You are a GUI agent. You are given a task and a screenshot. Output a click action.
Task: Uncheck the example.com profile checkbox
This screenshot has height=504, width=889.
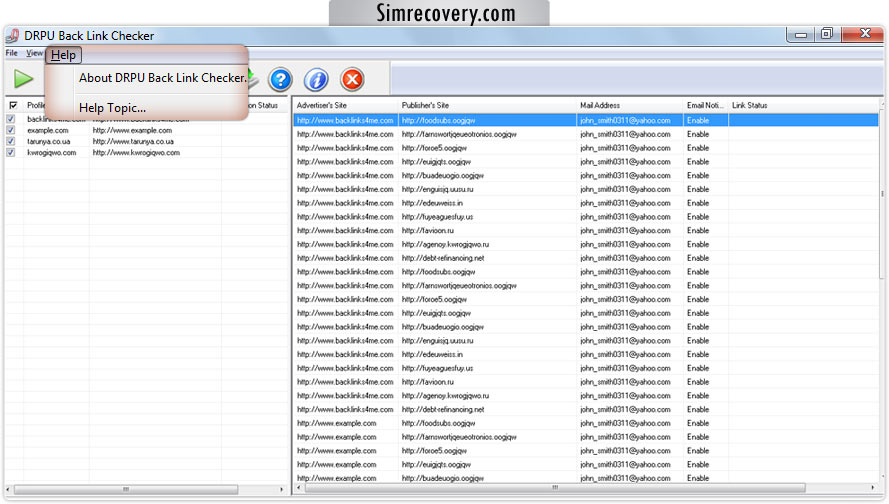(11, 130)
